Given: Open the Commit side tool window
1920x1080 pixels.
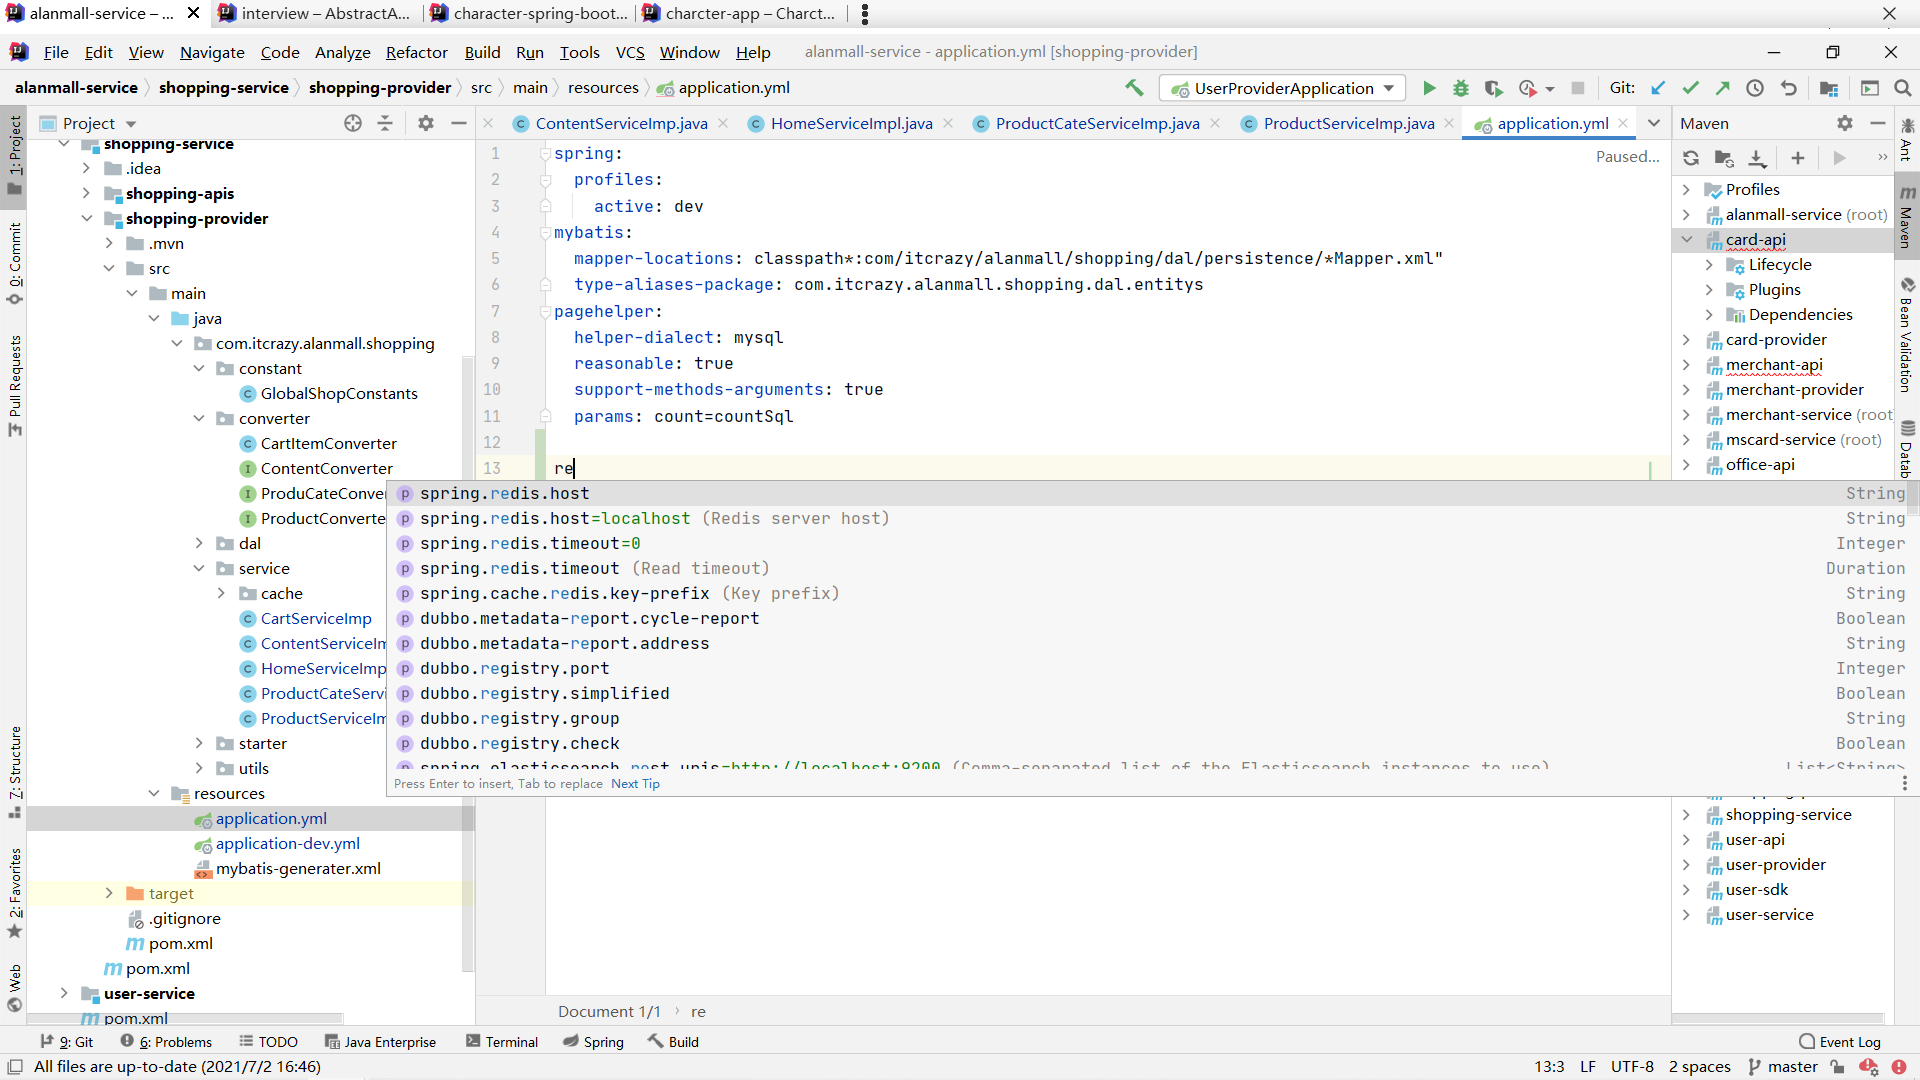Looking at the screenshot, I should coord(15,263).
